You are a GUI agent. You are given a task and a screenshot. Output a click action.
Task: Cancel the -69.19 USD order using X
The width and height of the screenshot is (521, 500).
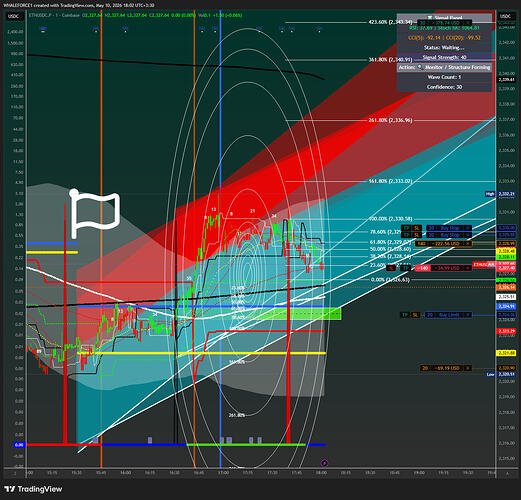[x=468, y=368]
